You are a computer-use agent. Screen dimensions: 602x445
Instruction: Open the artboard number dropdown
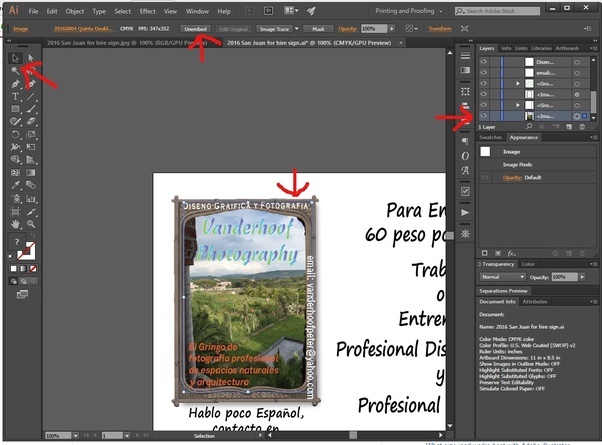127,436
